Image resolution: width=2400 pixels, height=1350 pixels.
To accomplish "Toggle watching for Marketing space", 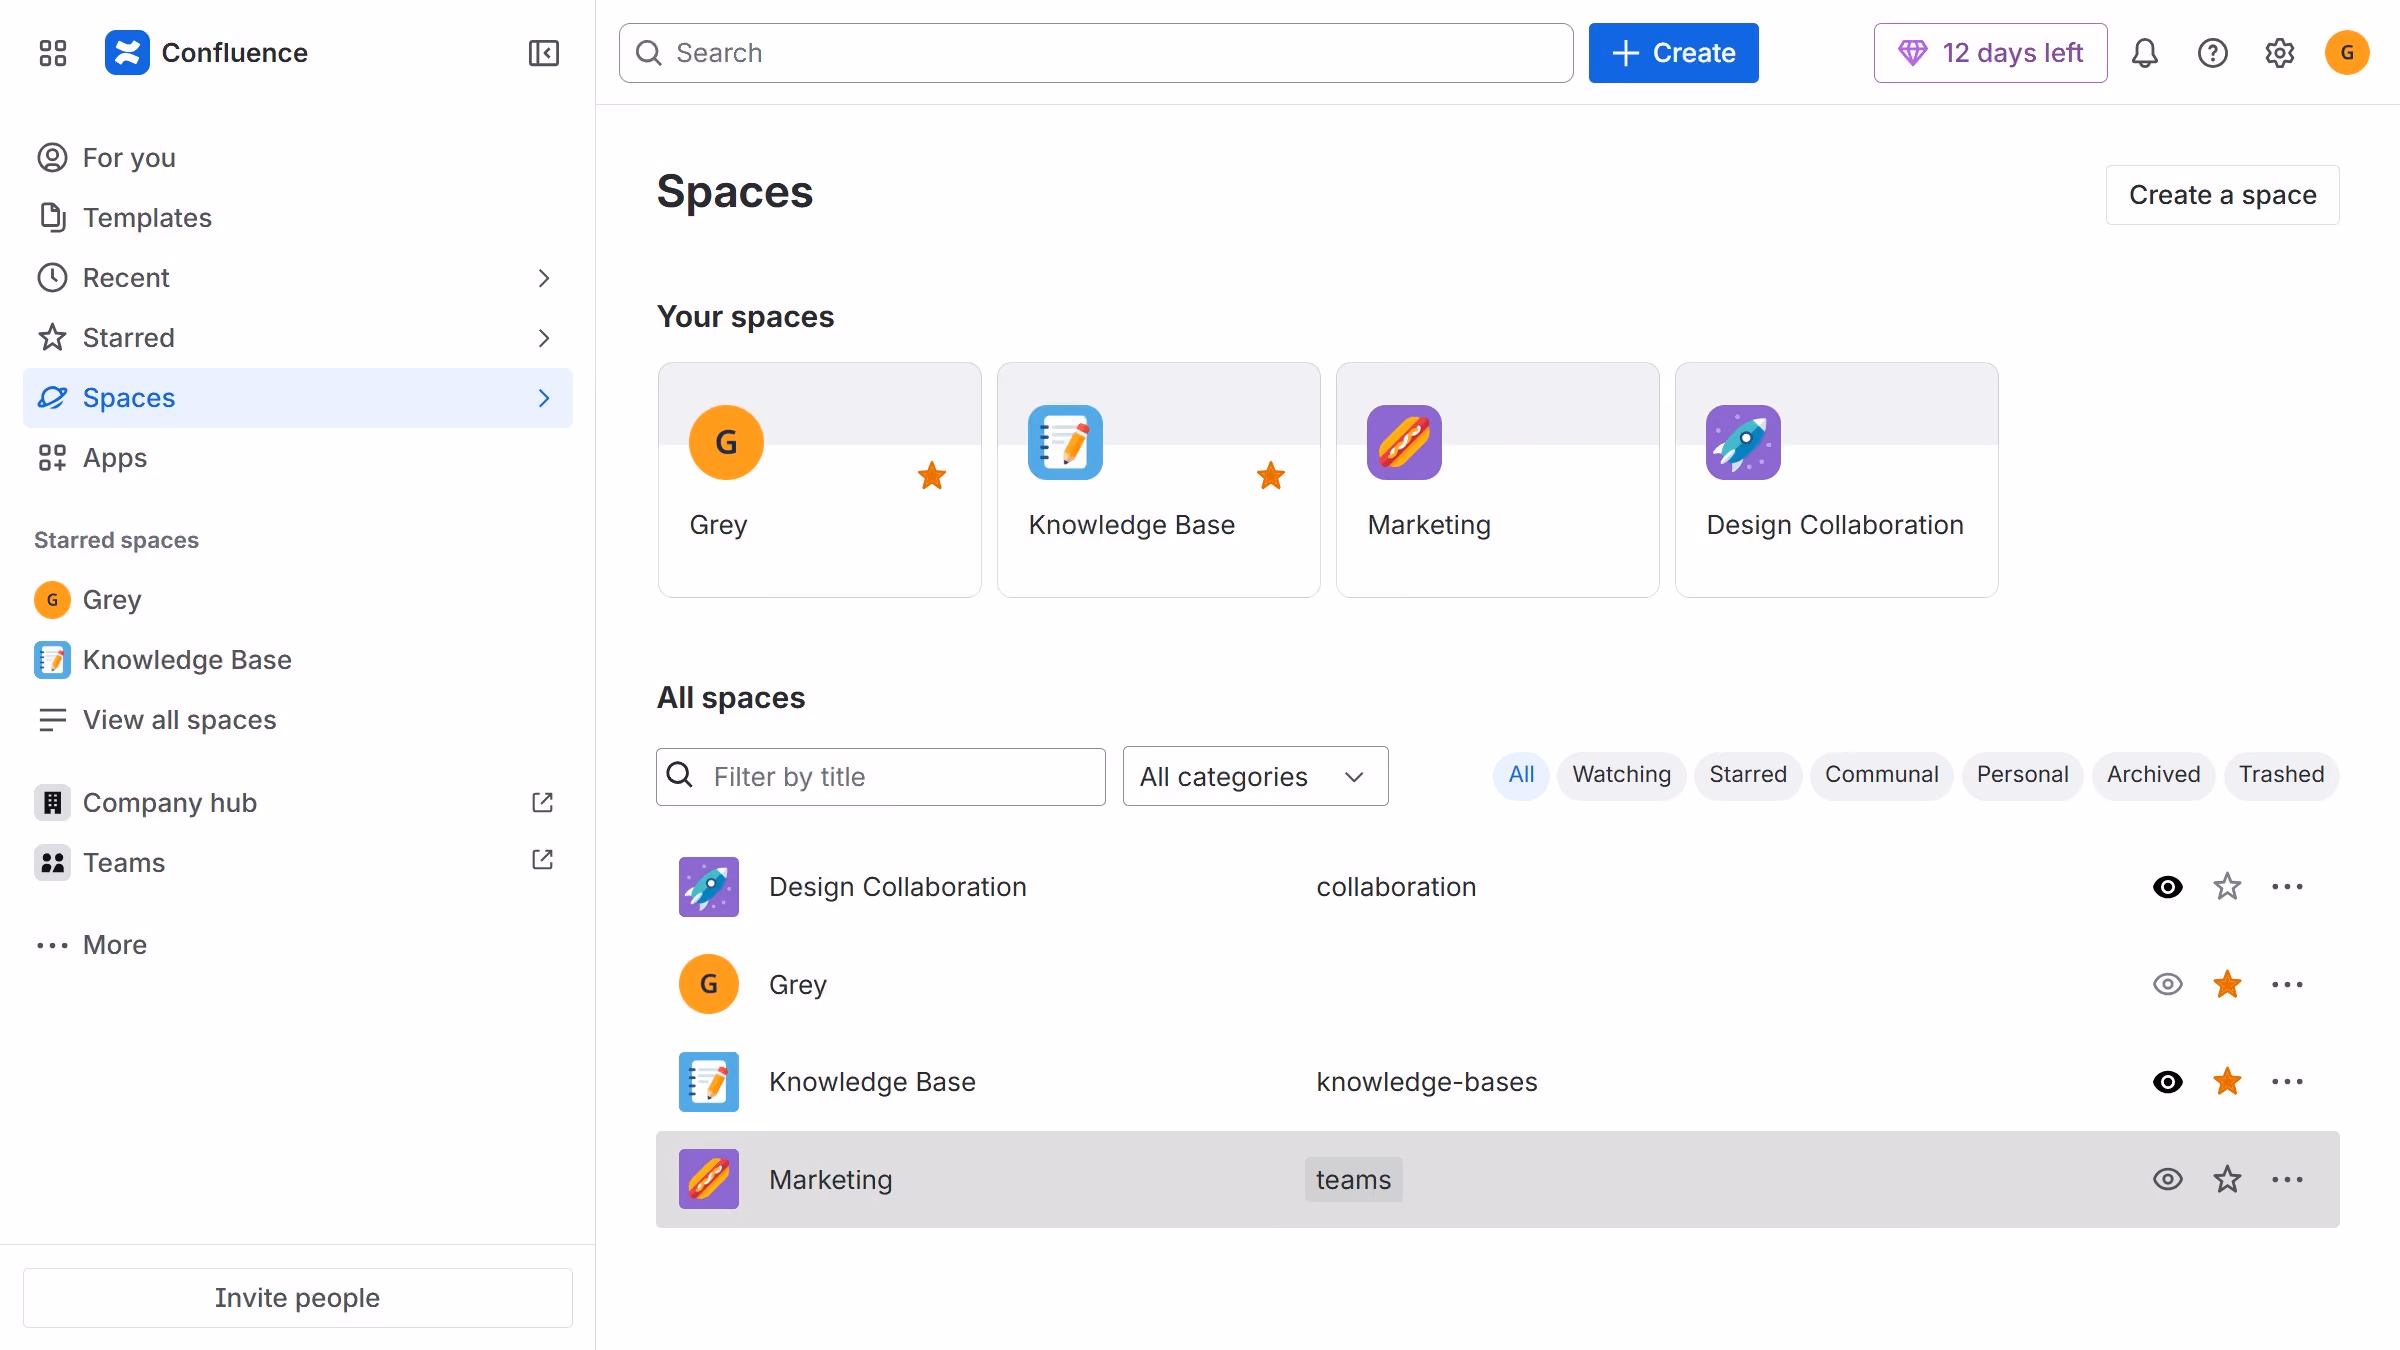I will click(2167, 1180).
